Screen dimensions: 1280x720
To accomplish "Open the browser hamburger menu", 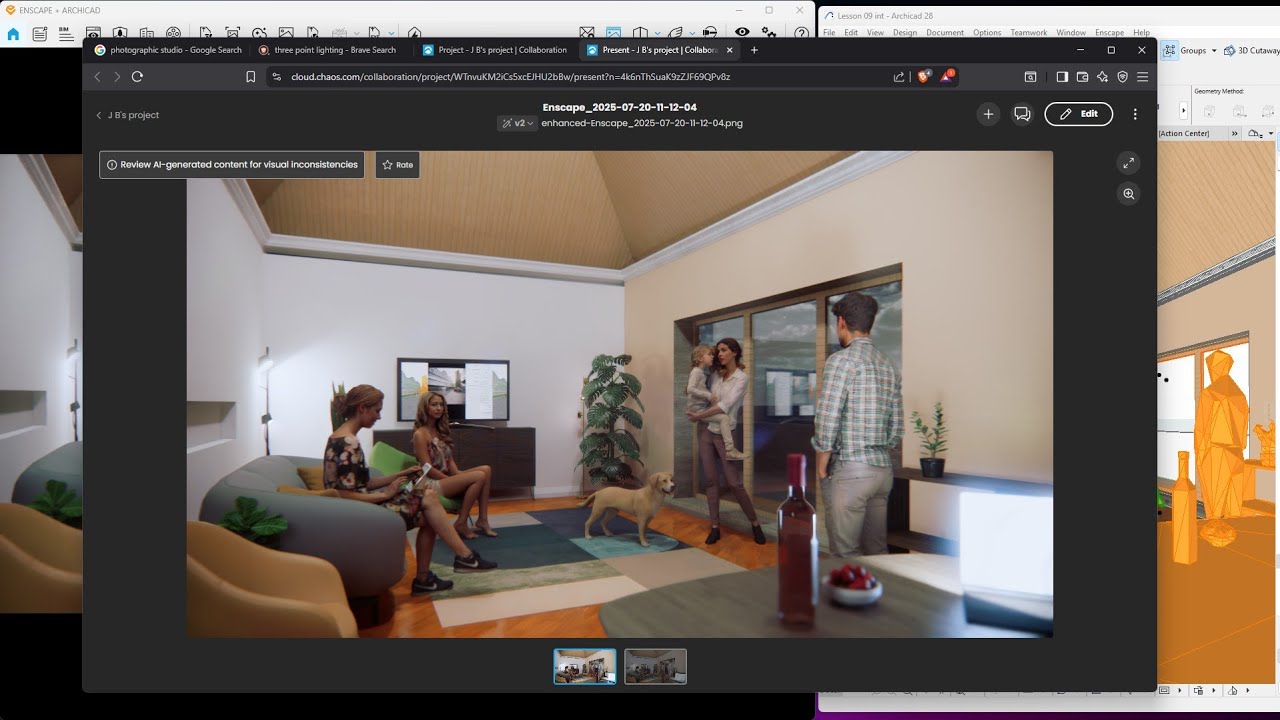I will 1142,76.
